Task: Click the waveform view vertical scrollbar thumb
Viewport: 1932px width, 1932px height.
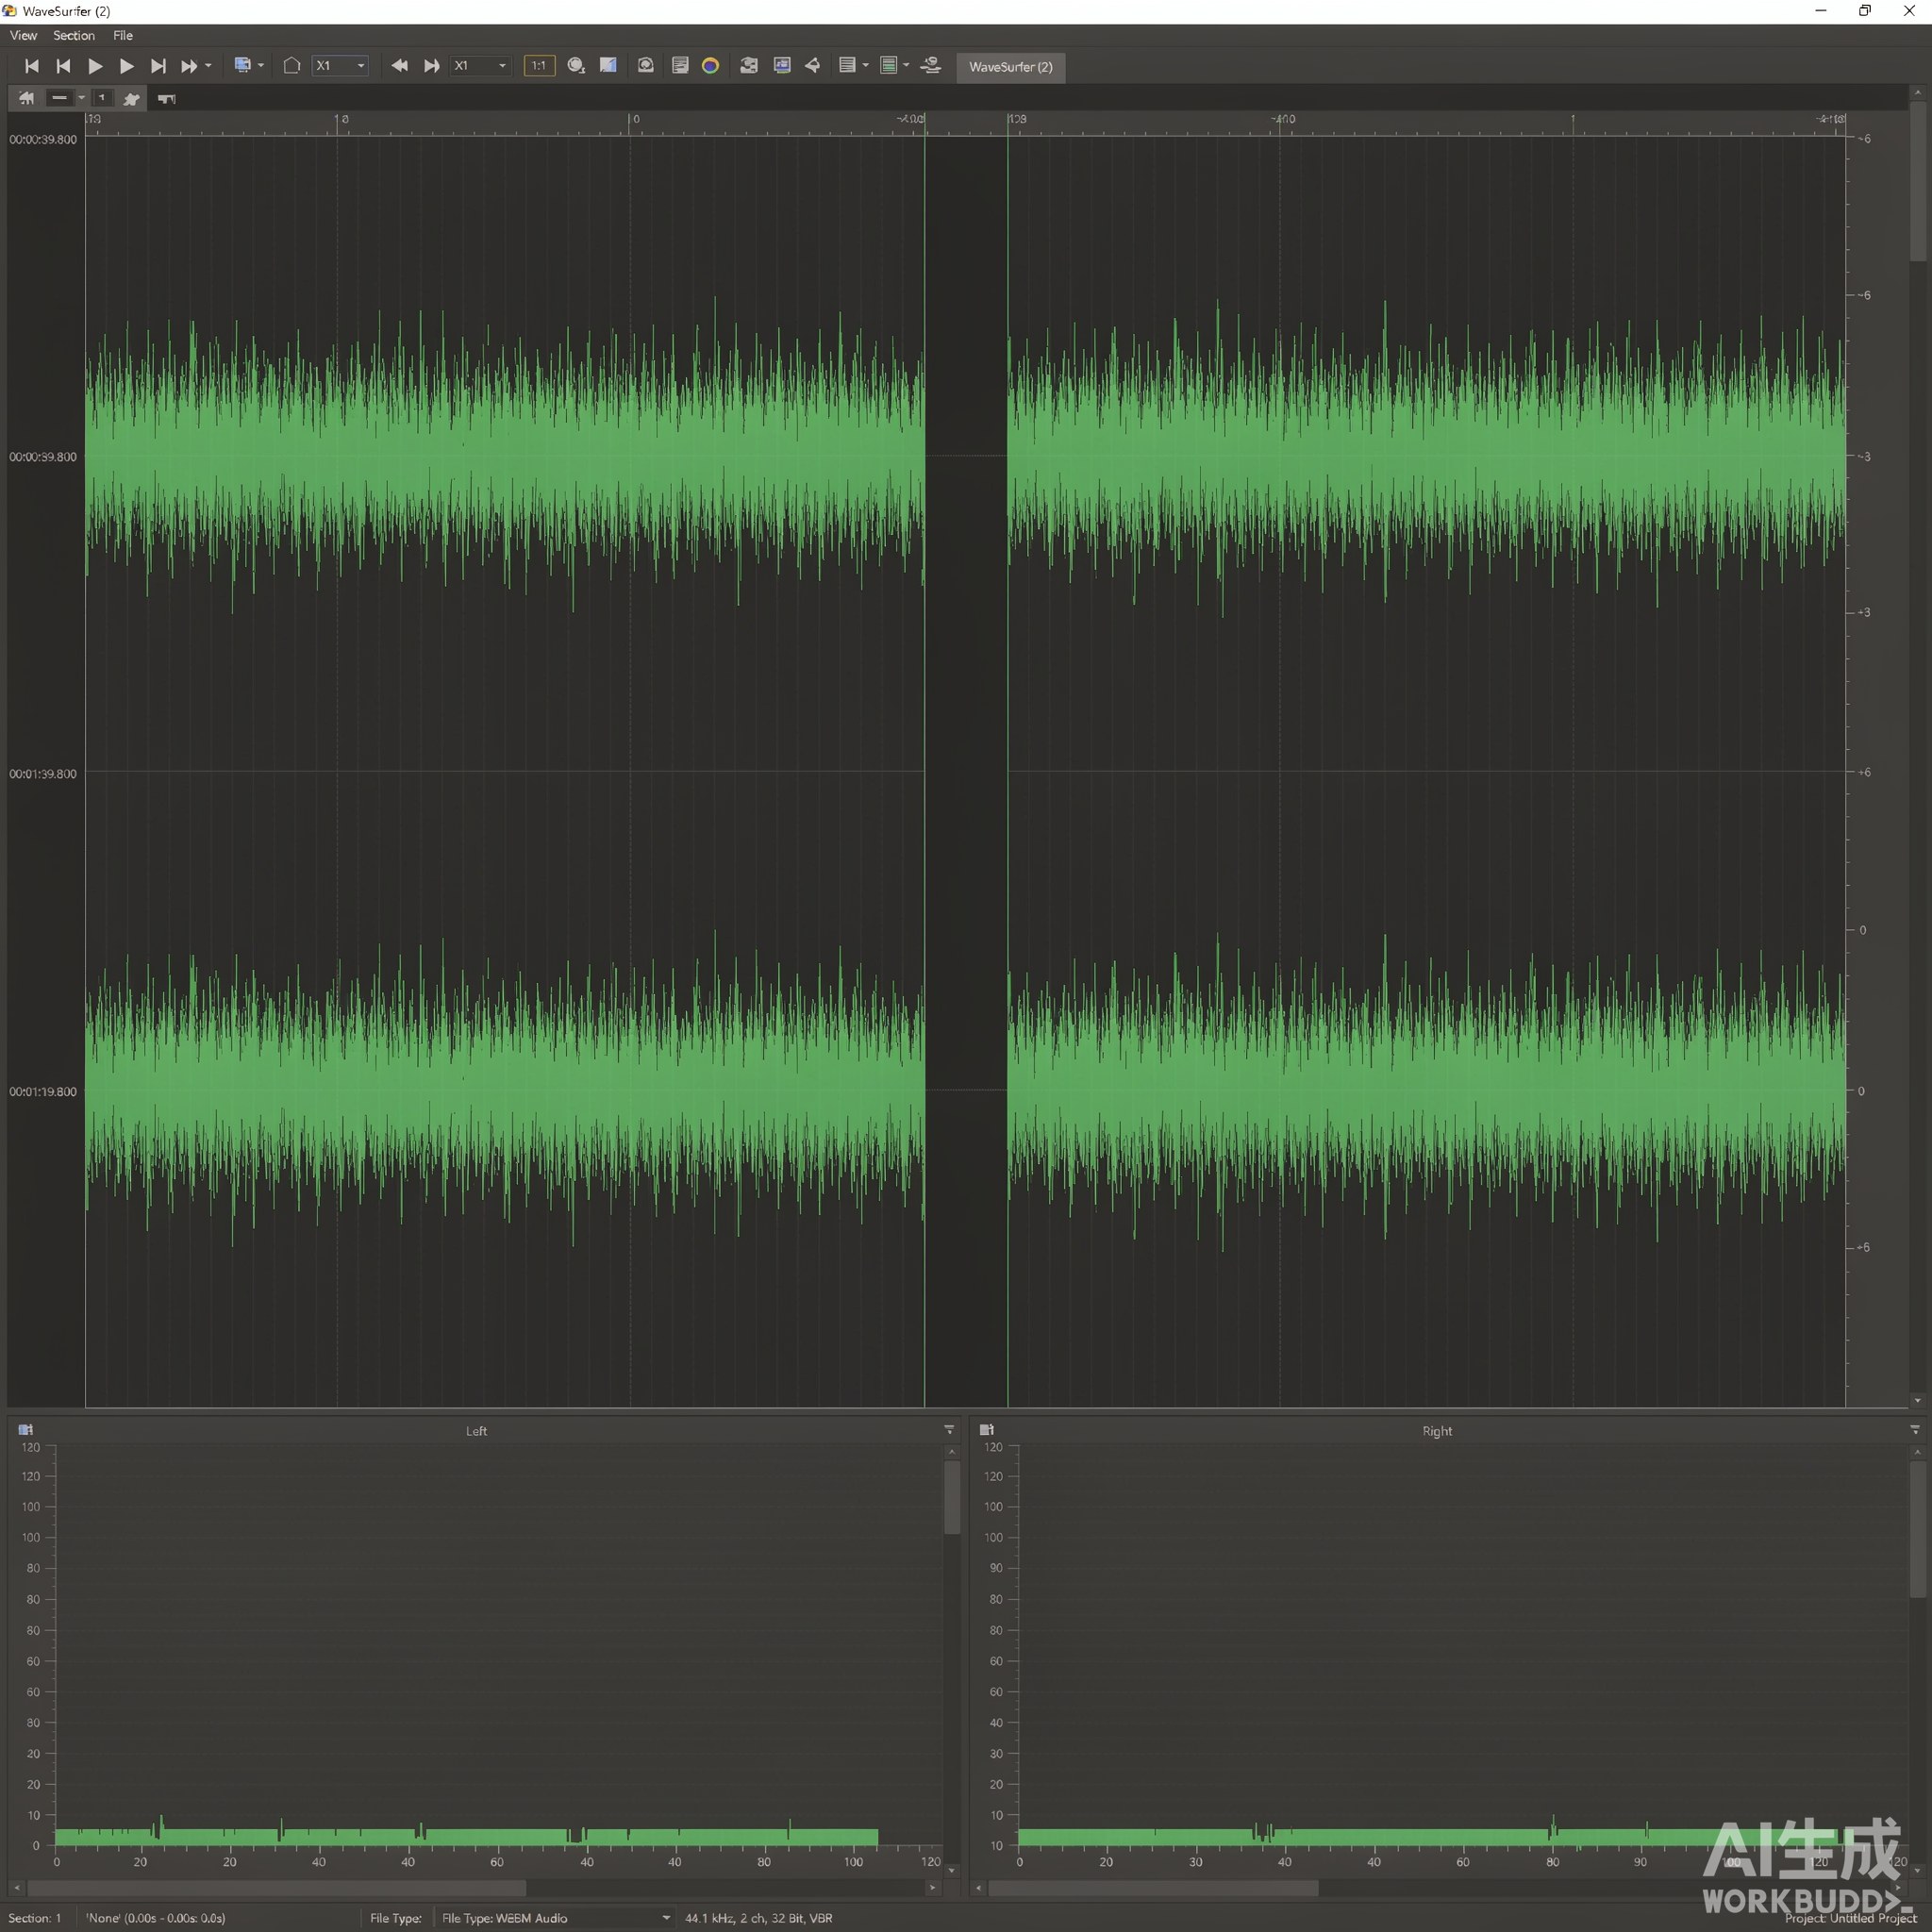Action: tap(1917, 180)
